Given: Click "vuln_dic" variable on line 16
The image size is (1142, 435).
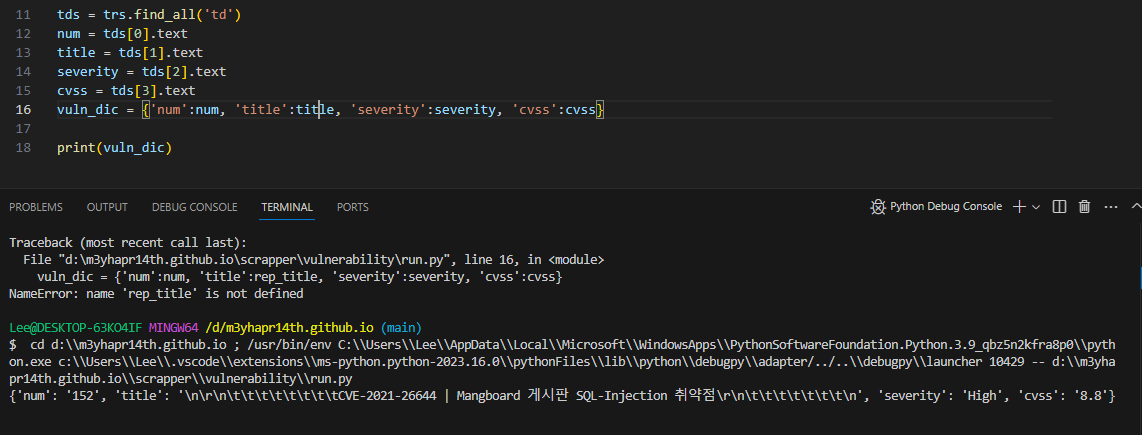Looking at the screenshot, I should tap(87, 110).
